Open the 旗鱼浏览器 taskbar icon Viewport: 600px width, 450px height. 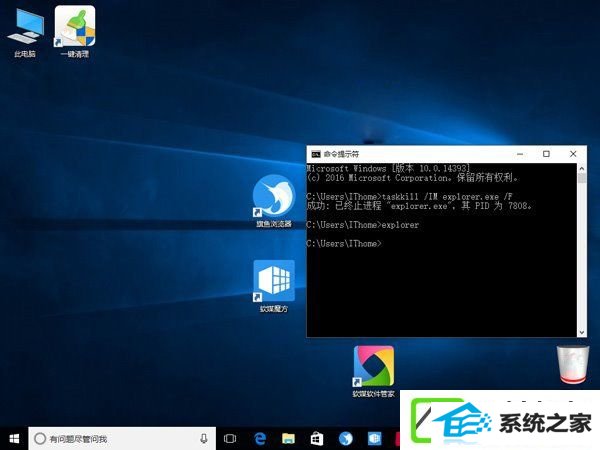coord(346,439)
